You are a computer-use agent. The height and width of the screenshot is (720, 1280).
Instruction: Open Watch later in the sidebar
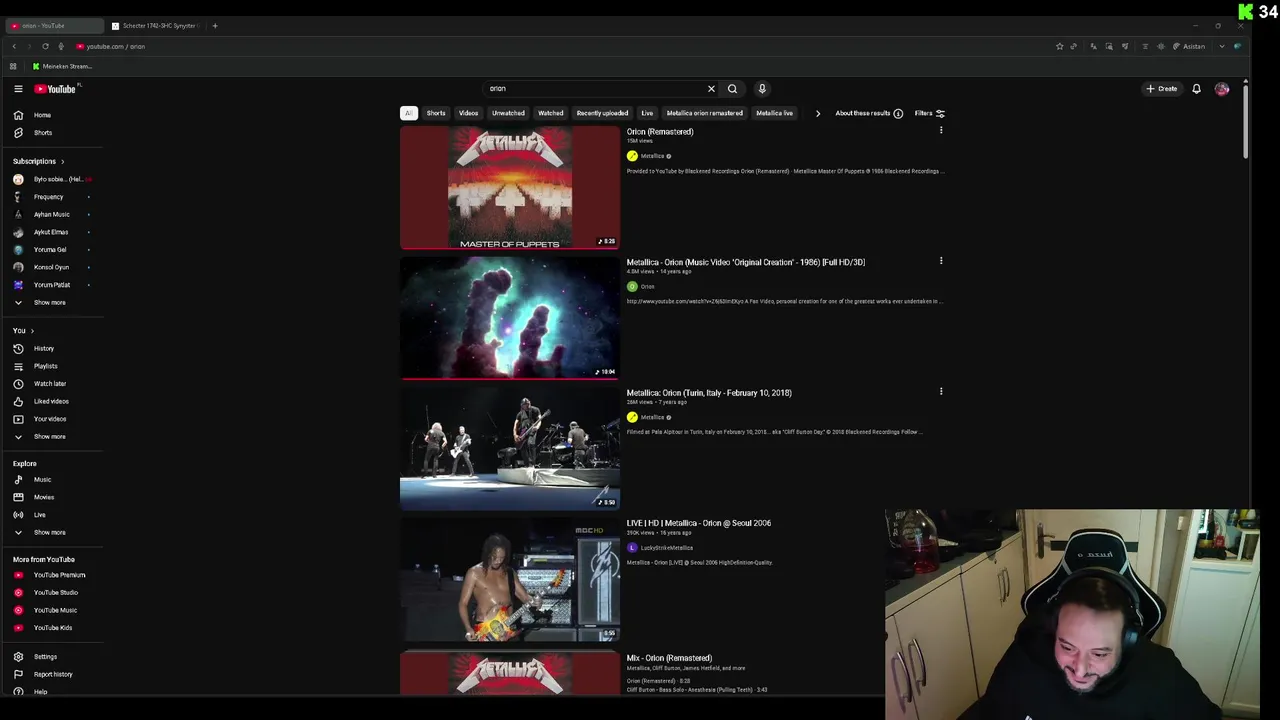(x=52, y=384)
